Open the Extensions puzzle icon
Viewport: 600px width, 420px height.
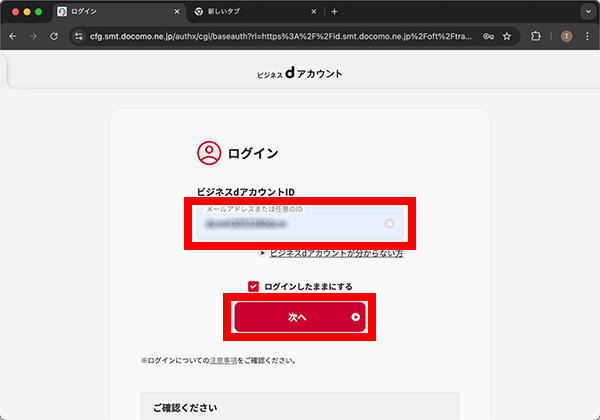click(x=536, y=36)
